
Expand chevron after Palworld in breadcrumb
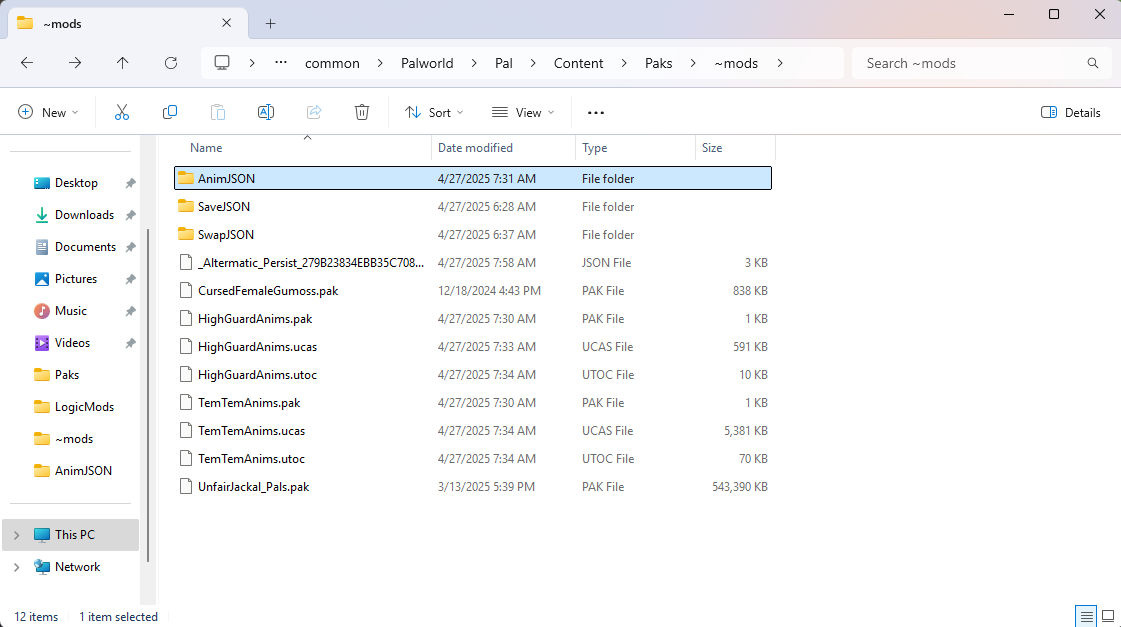pyautogui.click(x=474, y=63)
